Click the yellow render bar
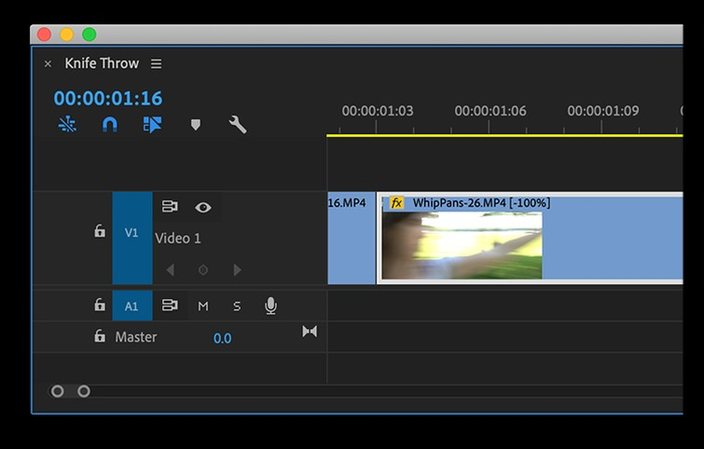704x449 pixels. [505, 135]
